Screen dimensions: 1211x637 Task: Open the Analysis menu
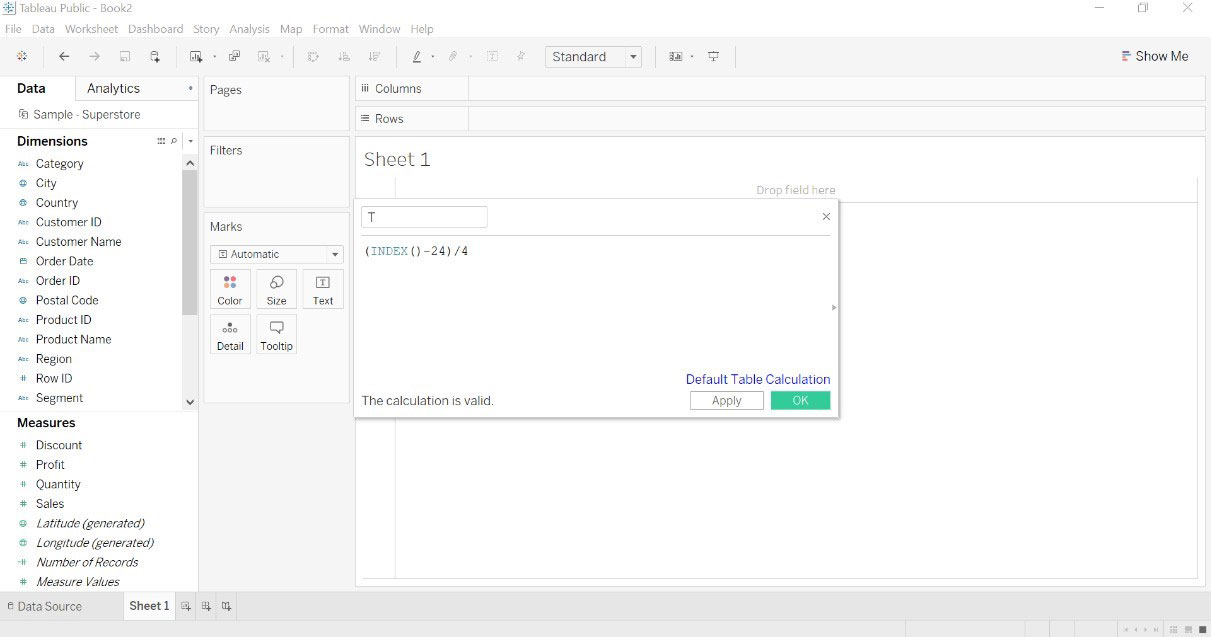pos(249,29)
